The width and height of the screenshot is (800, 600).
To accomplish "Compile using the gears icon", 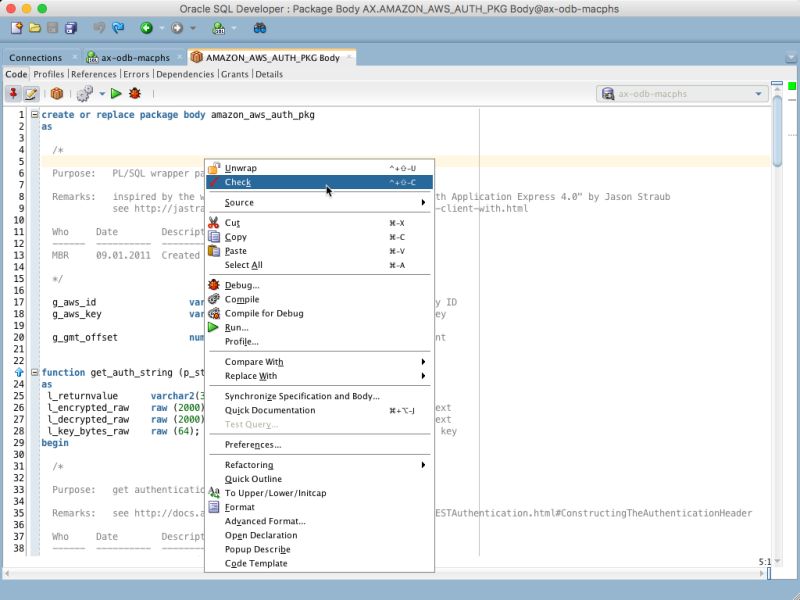I will click(83, 92).
